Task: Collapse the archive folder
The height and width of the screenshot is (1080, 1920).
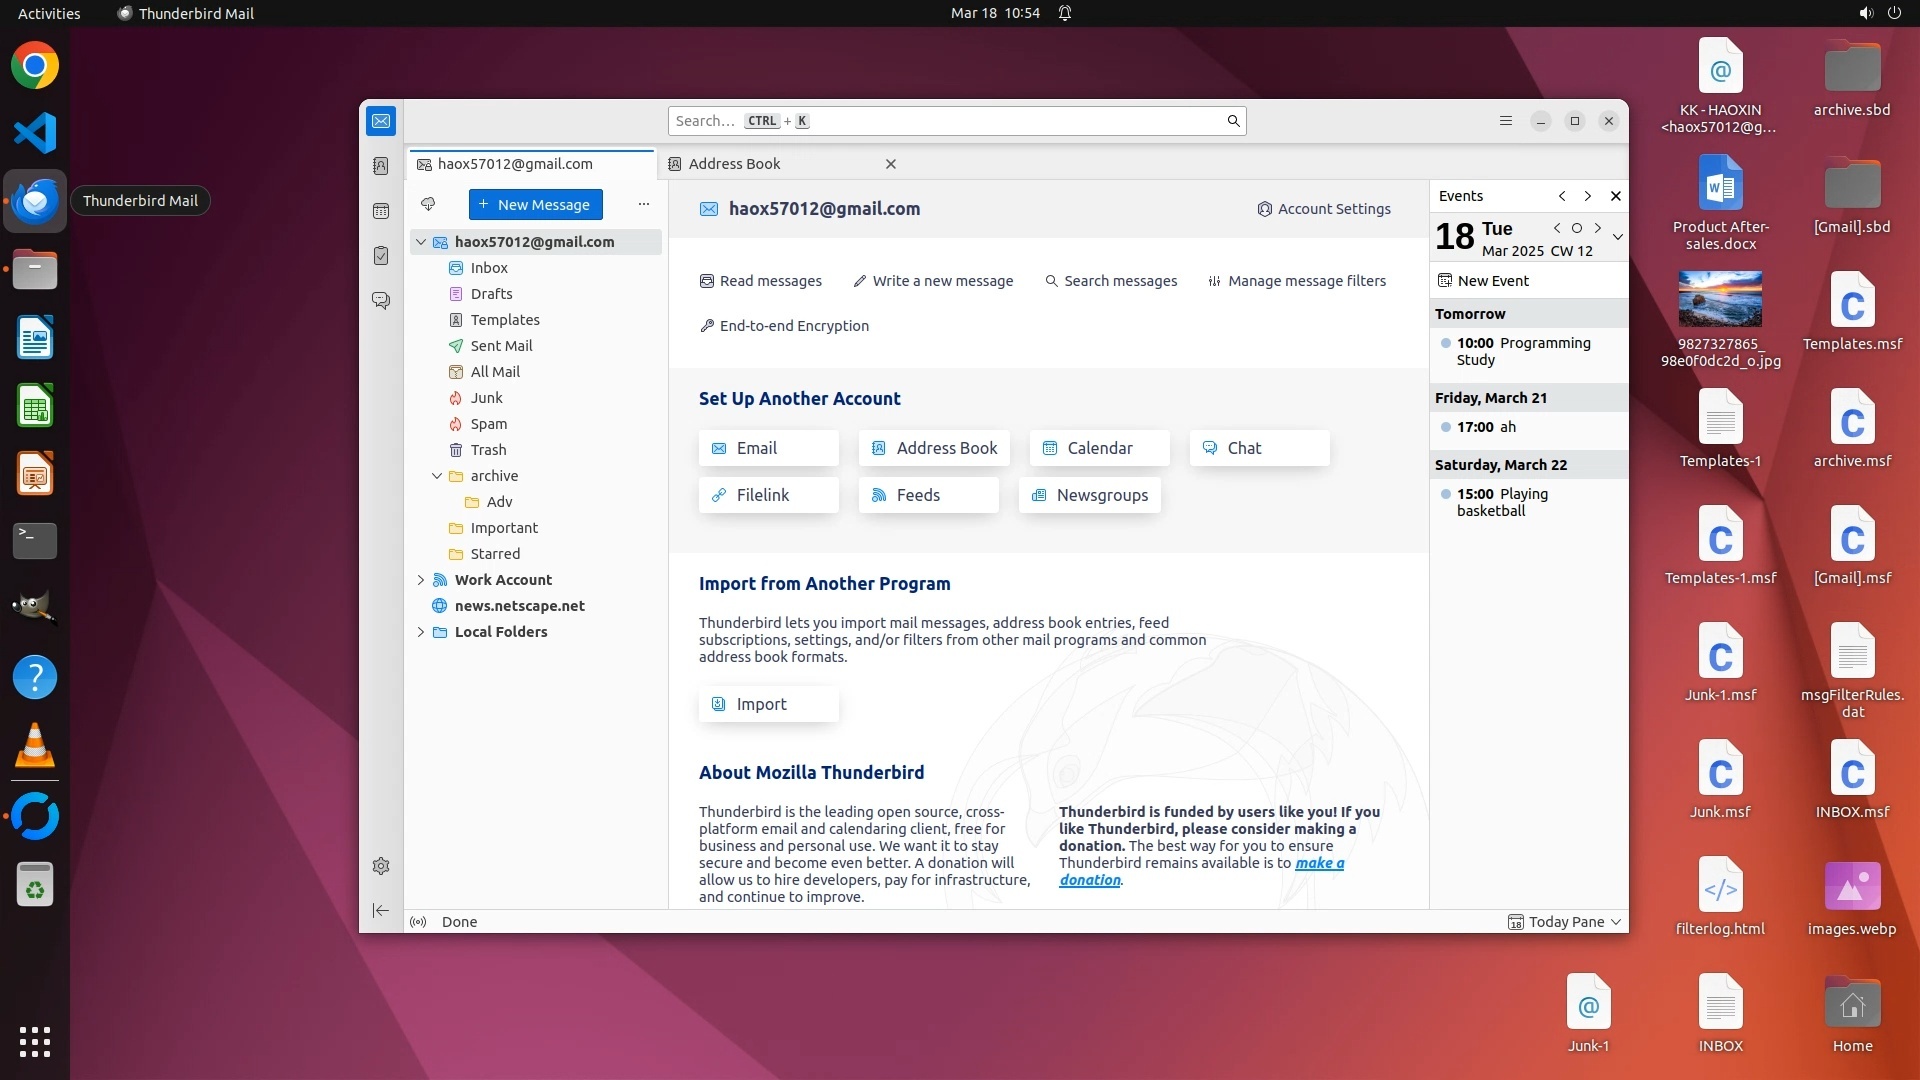Action: pos(437,476)
